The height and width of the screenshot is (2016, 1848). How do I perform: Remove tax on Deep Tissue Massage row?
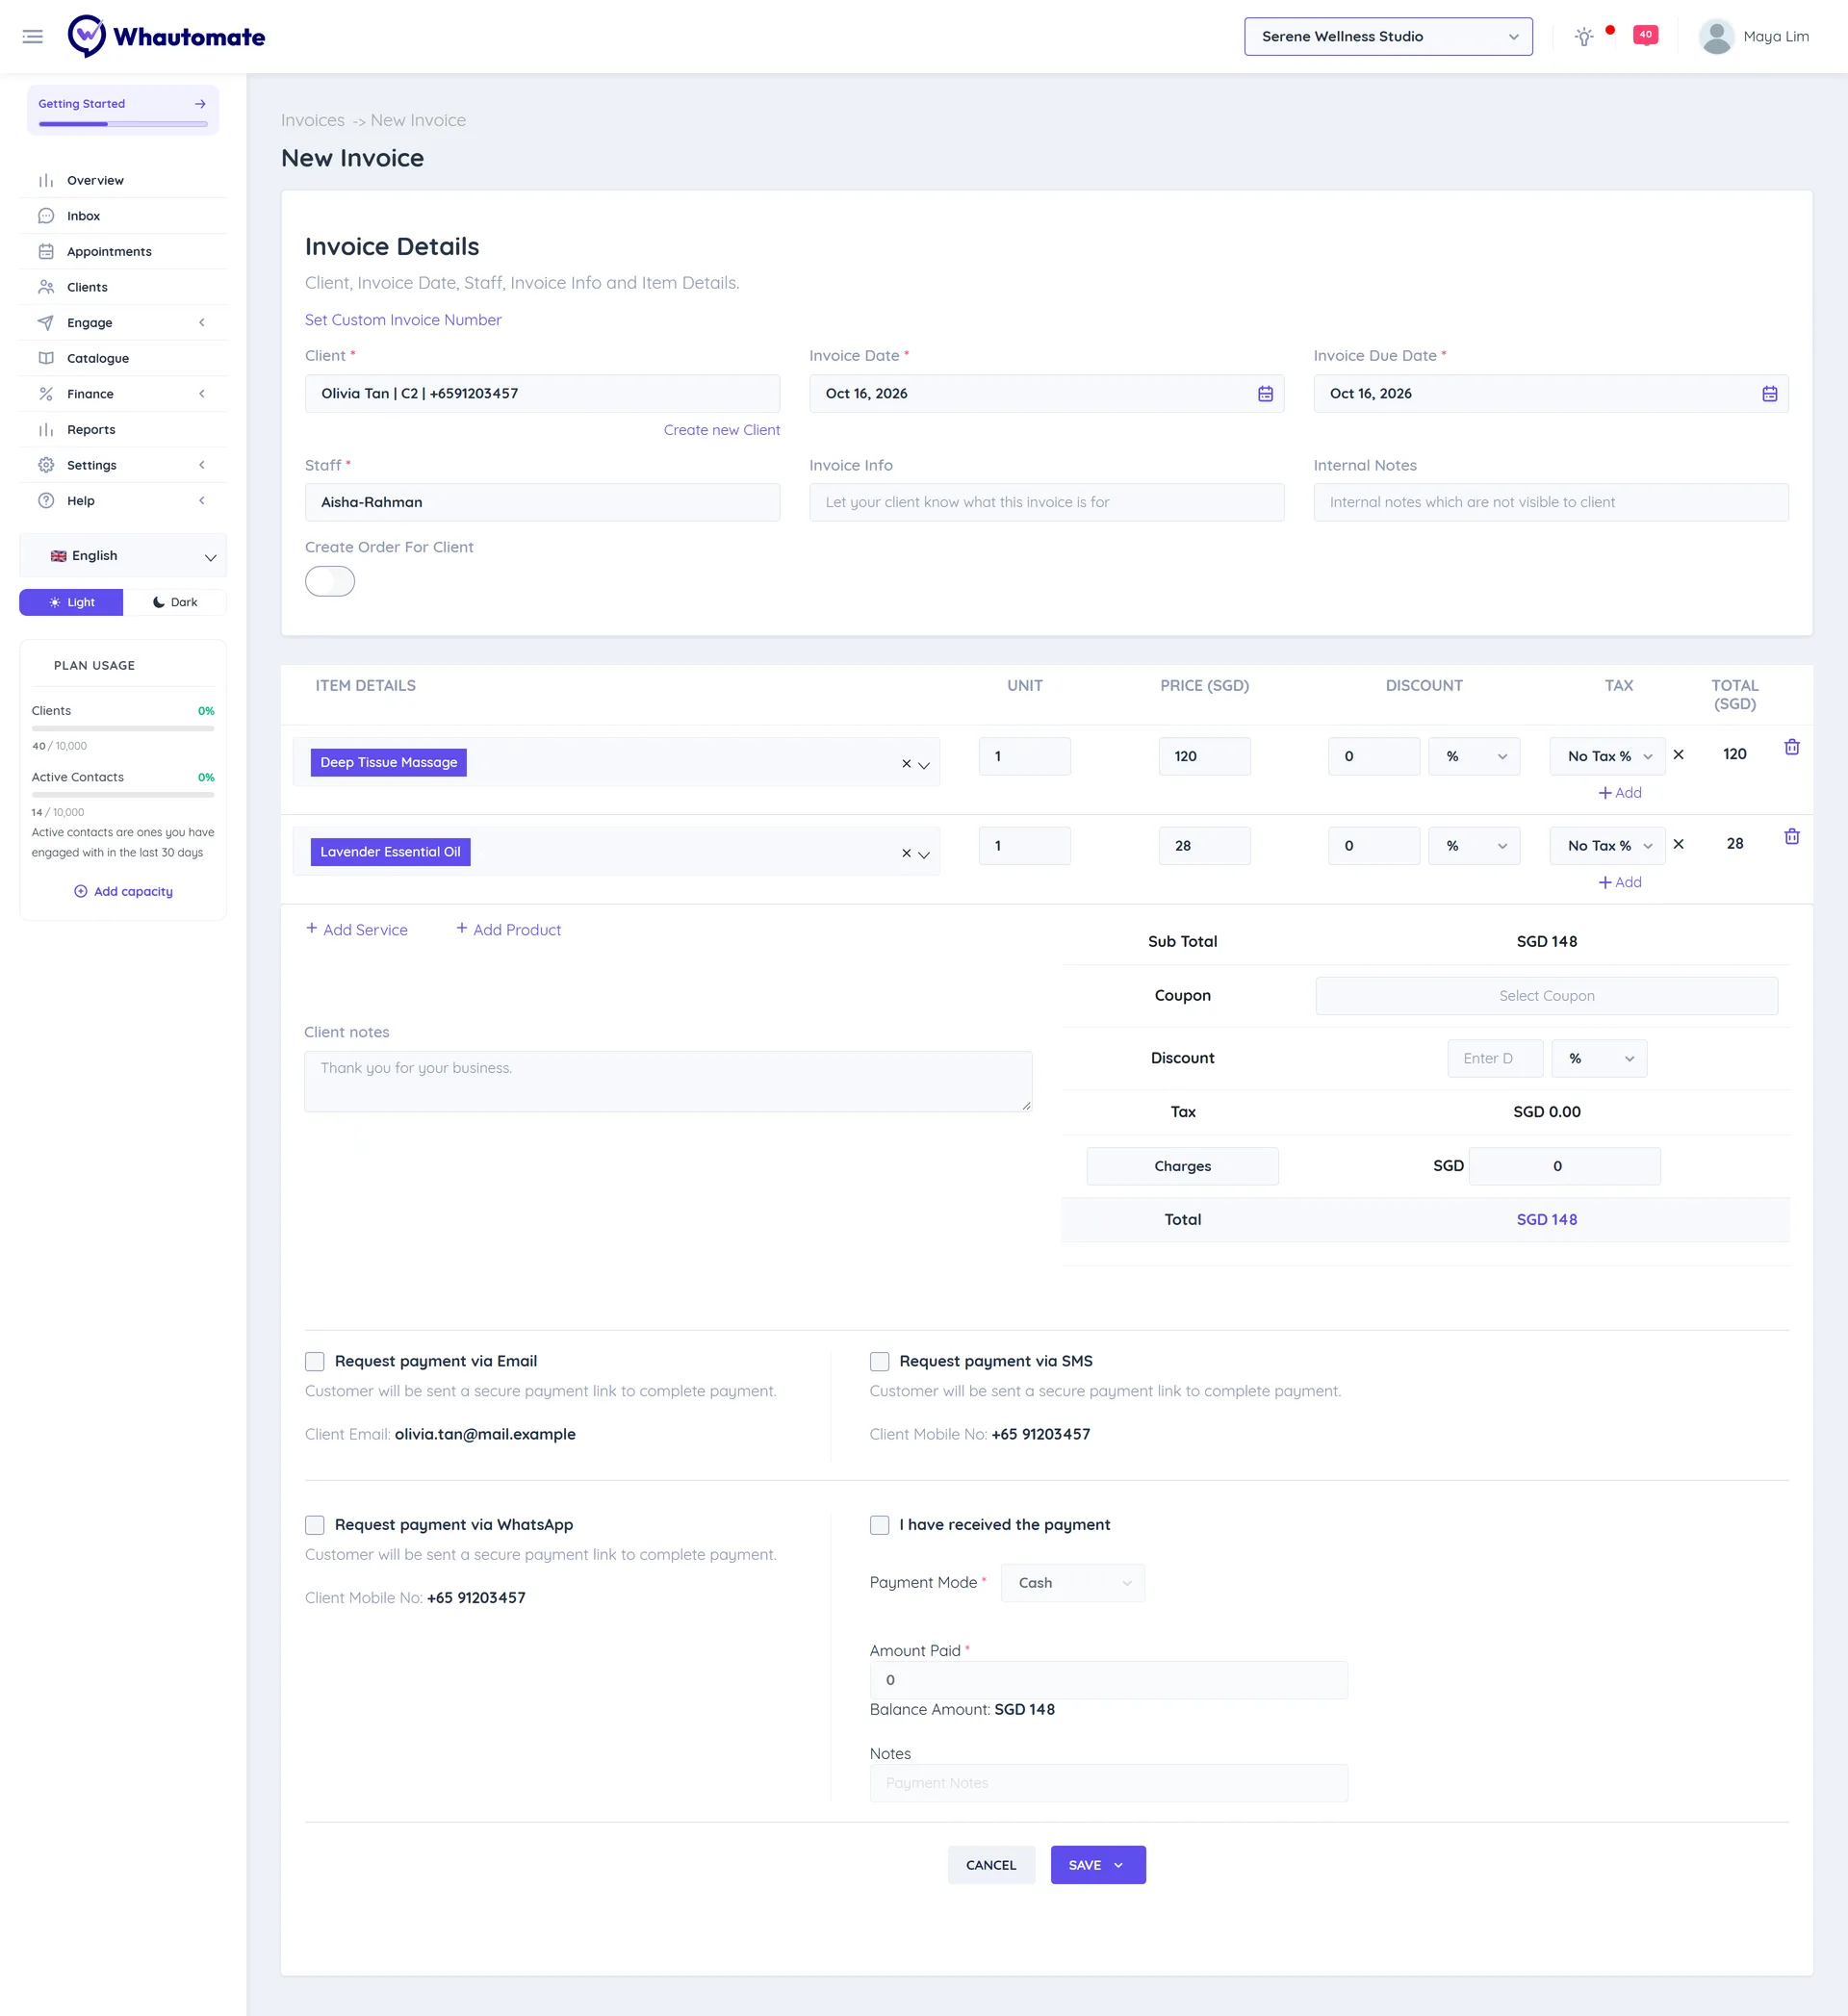(1678, 755)
